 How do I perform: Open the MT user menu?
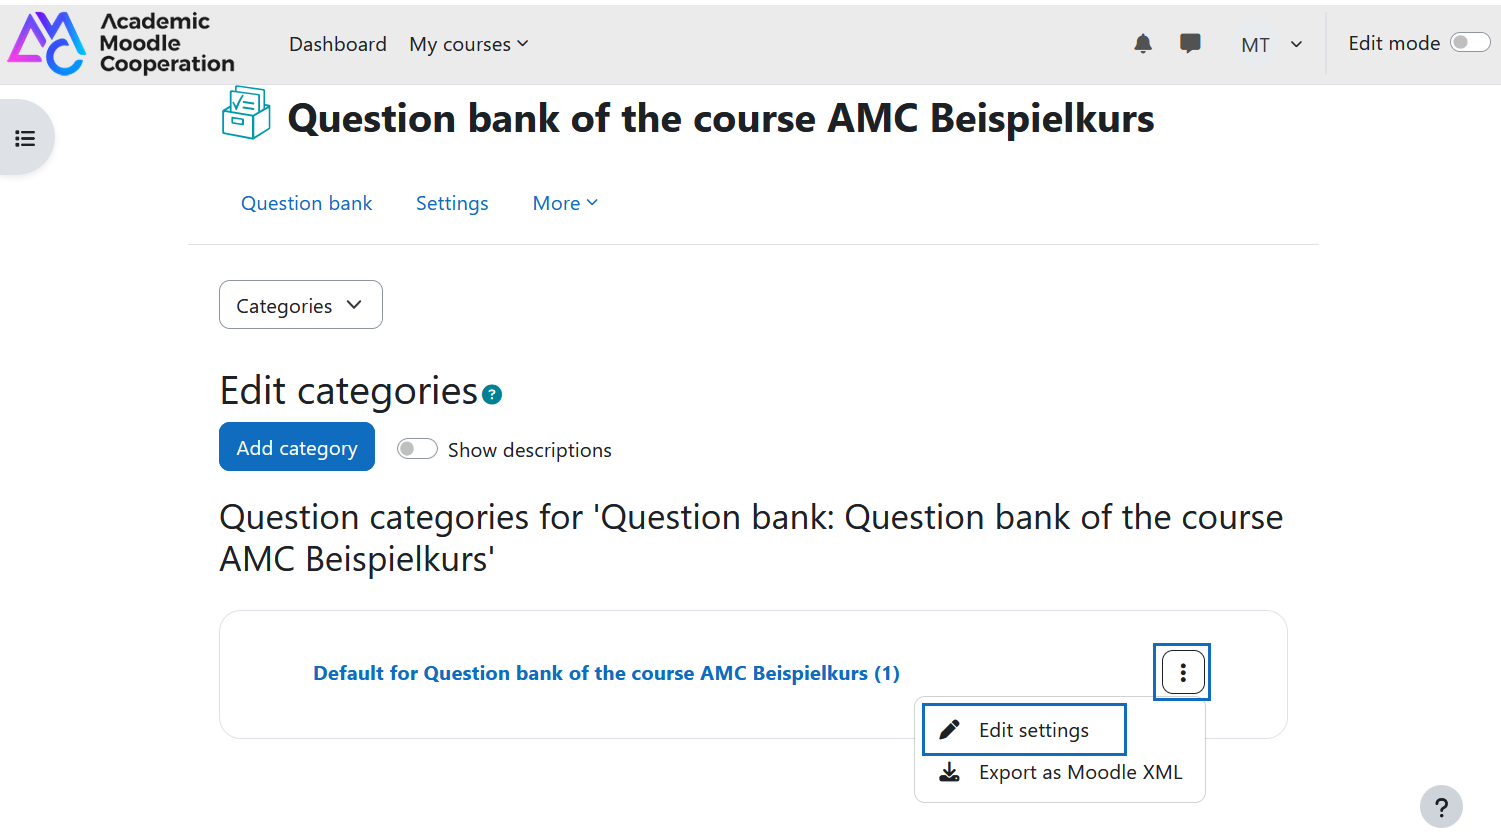(x=1271, y=44)
